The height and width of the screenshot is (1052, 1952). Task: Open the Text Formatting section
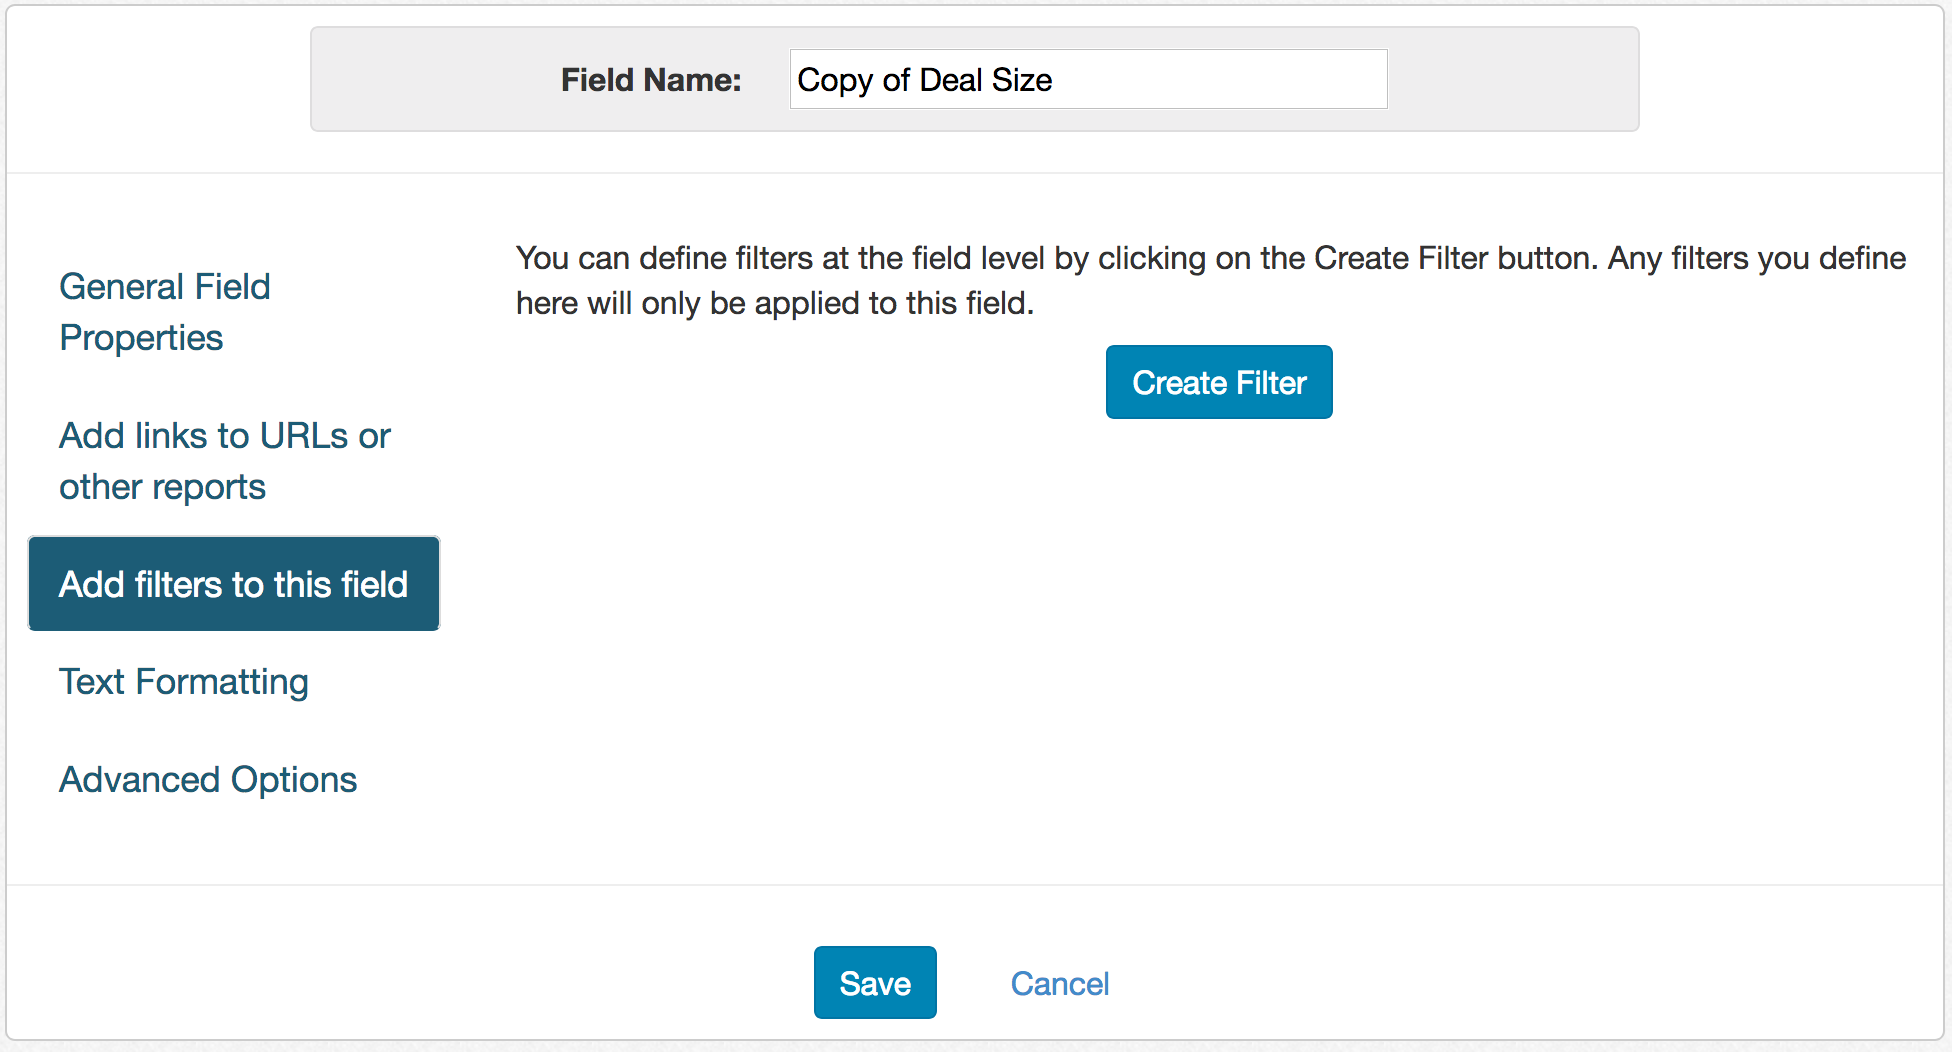(184, 682)
